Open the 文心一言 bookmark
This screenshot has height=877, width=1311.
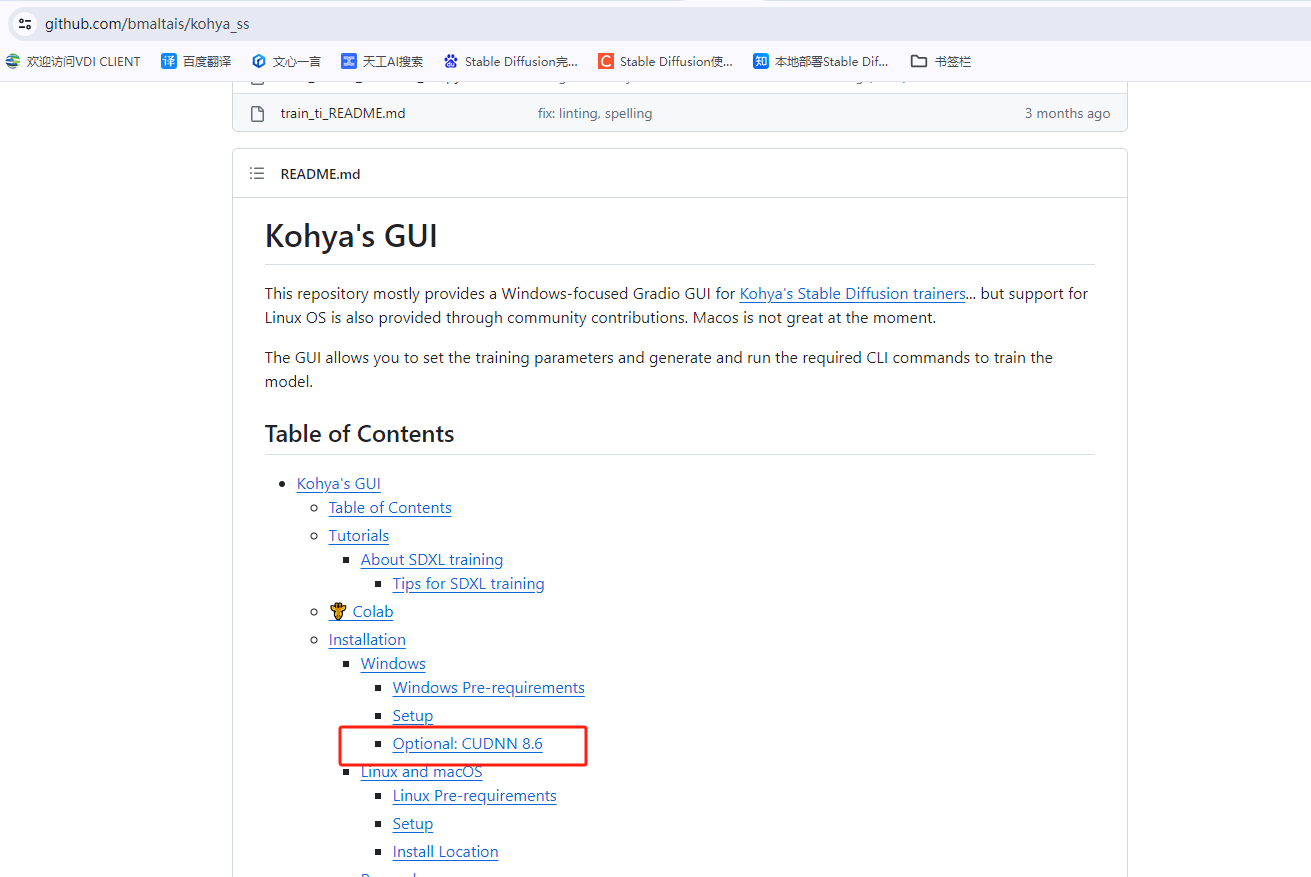(x=286, y=61)
